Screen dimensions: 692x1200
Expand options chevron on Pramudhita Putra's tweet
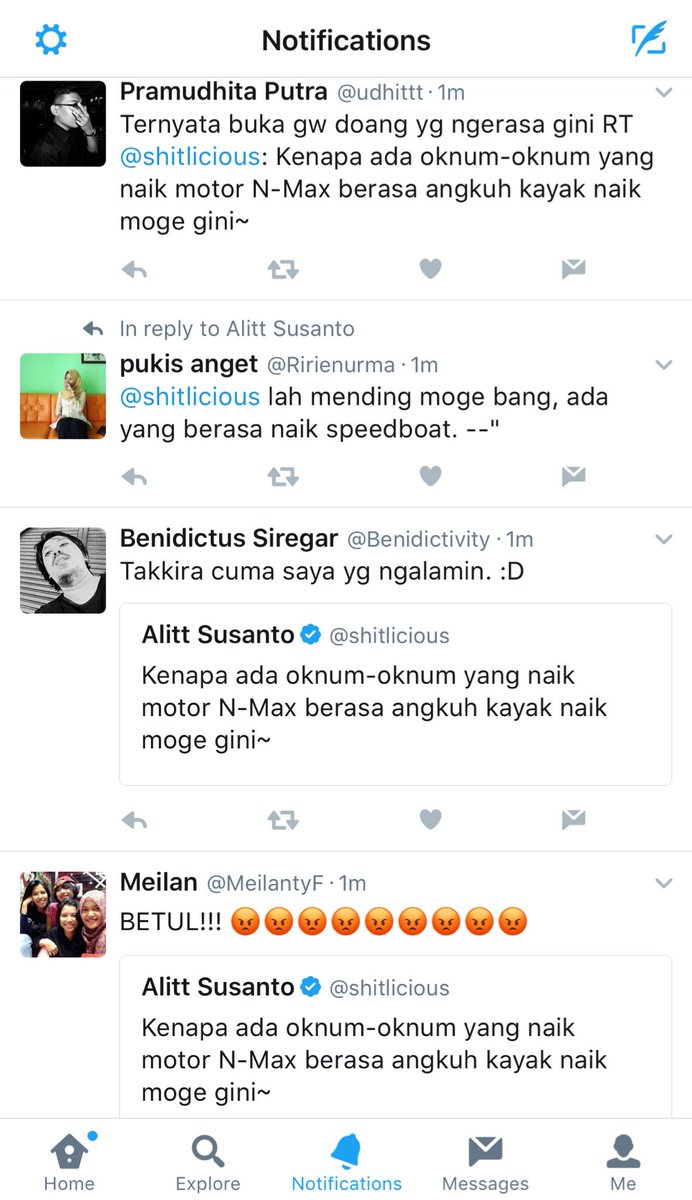click(663, 93)
